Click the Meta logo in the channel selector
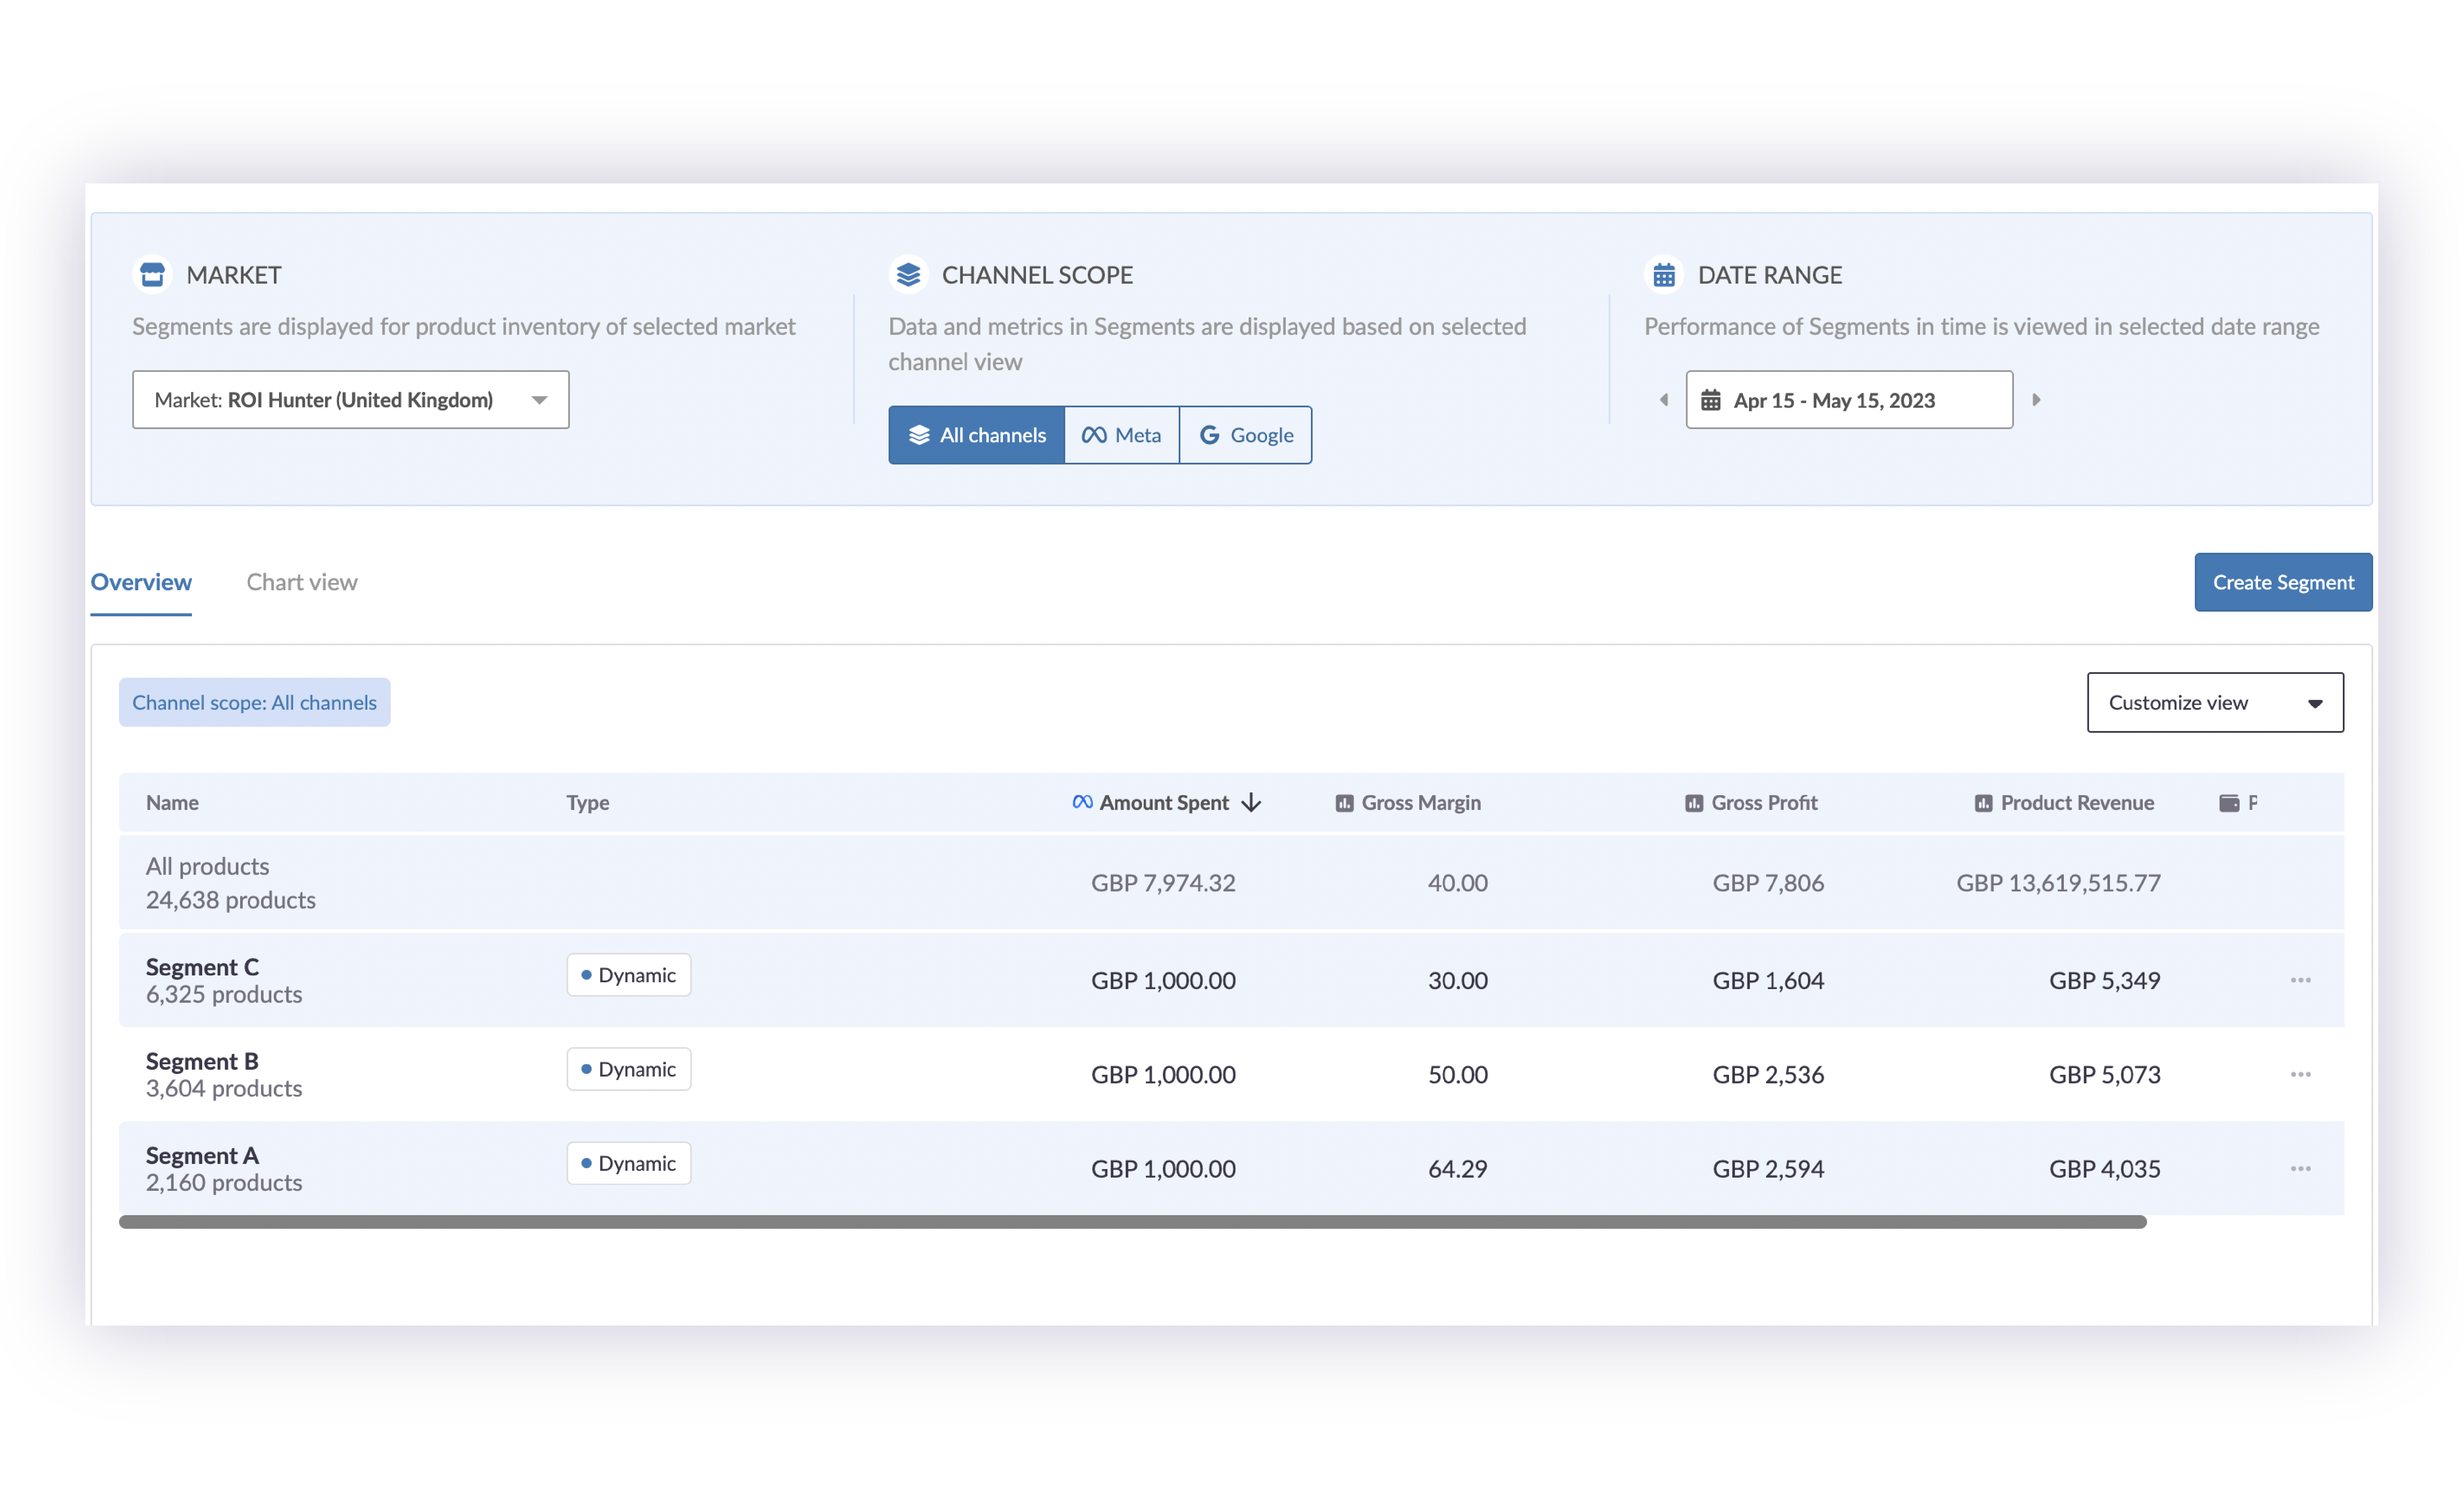The height and width of the screenshot is (1509, 2464). (1094, 434)
